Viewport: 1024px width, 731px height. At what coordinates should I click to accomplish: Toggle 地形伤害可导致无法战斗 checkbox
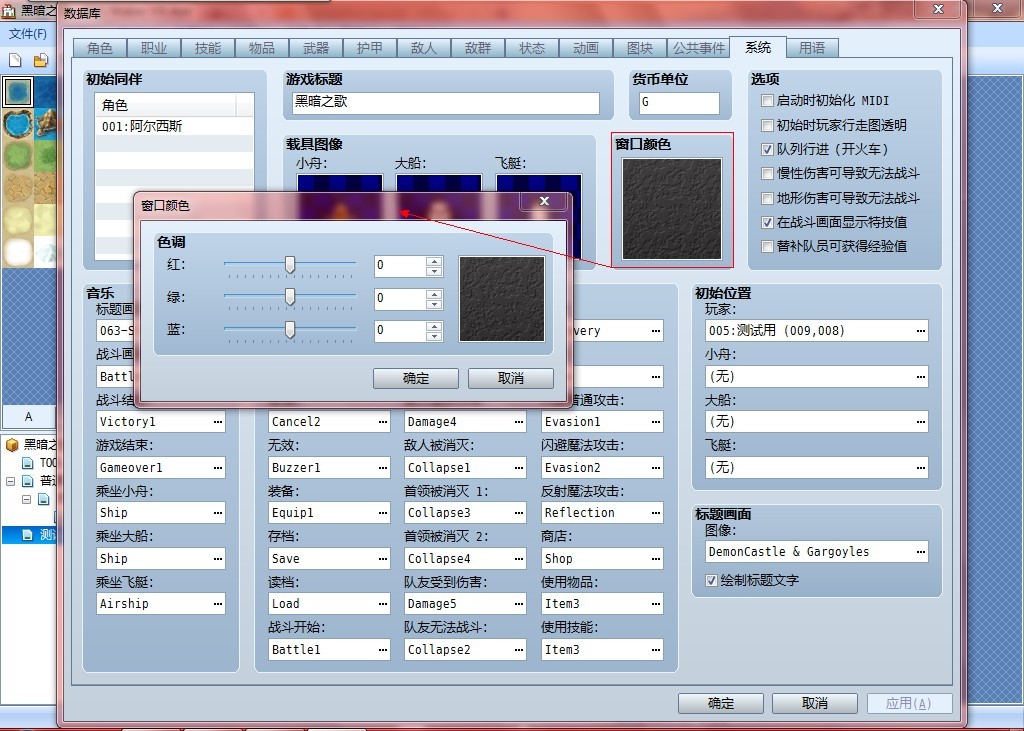tap(767, 198)
